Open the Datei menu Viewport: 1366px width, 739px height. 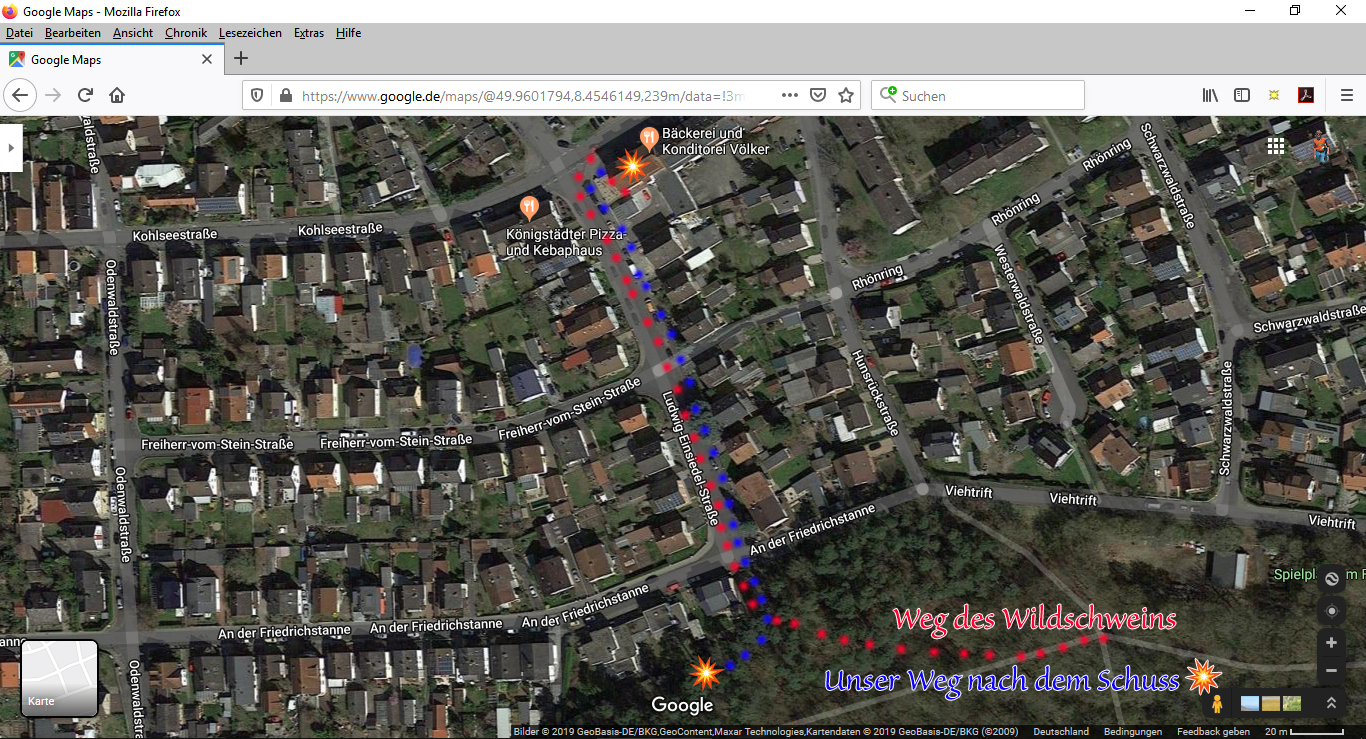point(19,33)
